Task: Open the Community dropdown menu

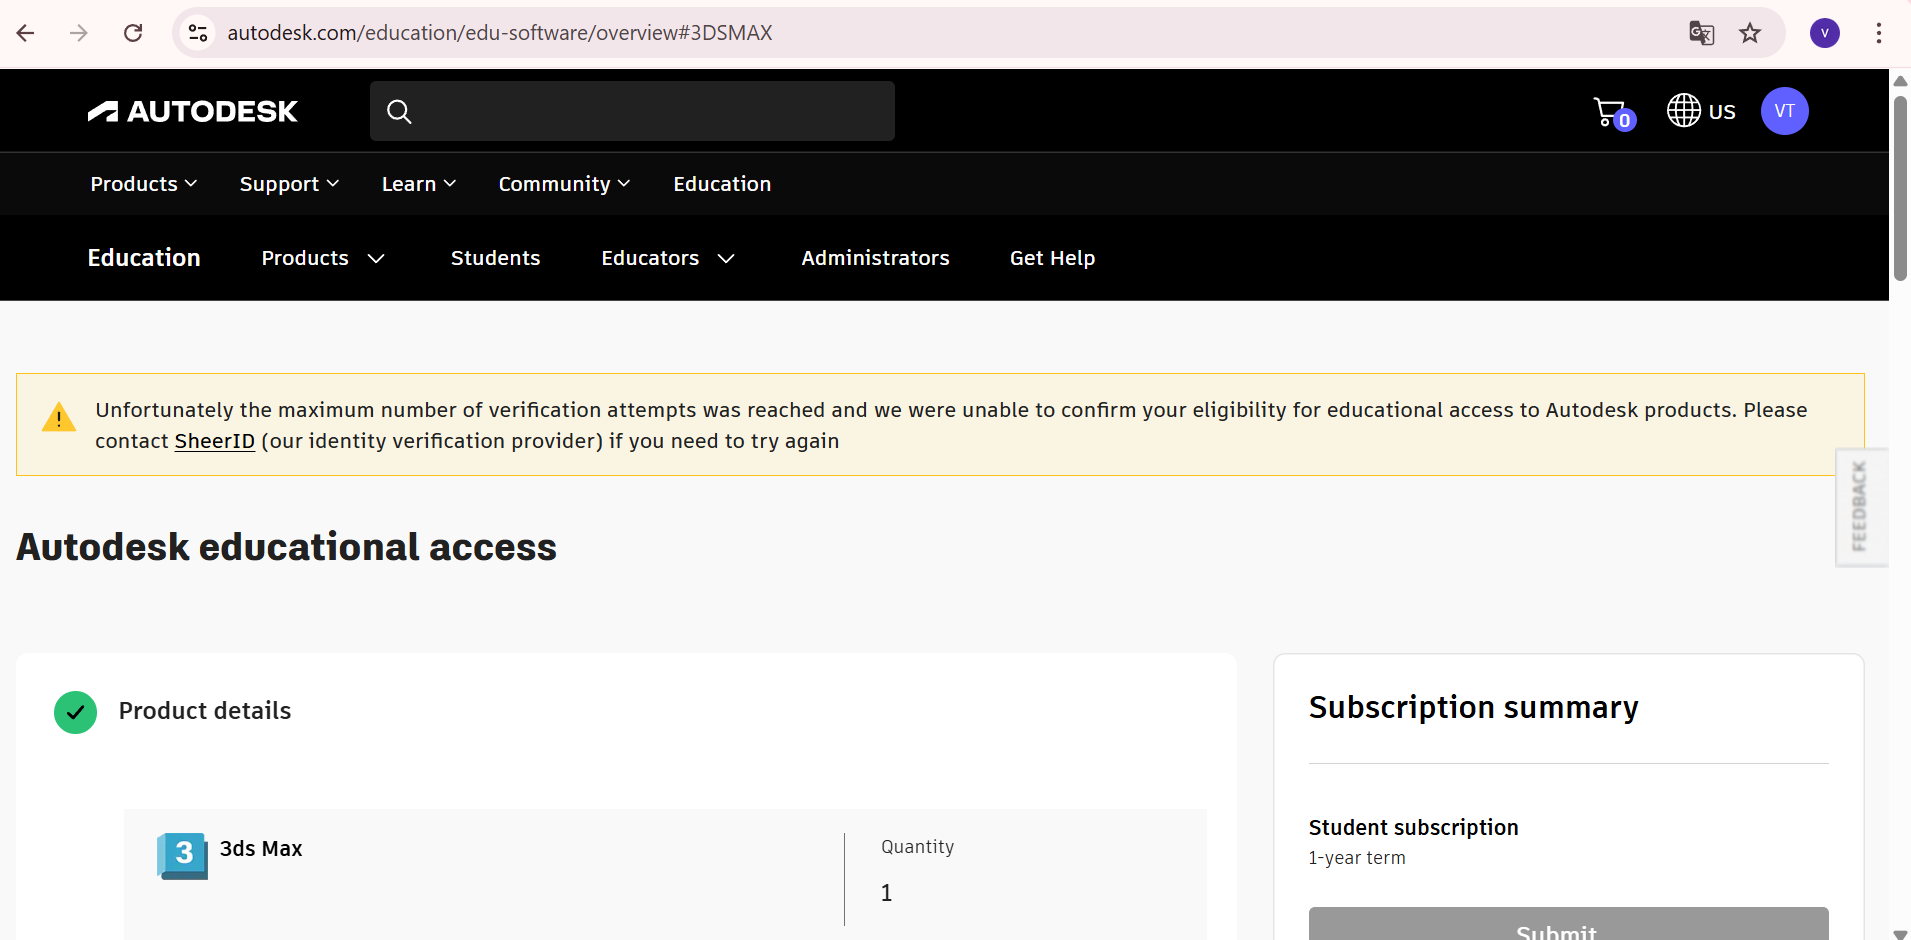Action: (564, 184)
